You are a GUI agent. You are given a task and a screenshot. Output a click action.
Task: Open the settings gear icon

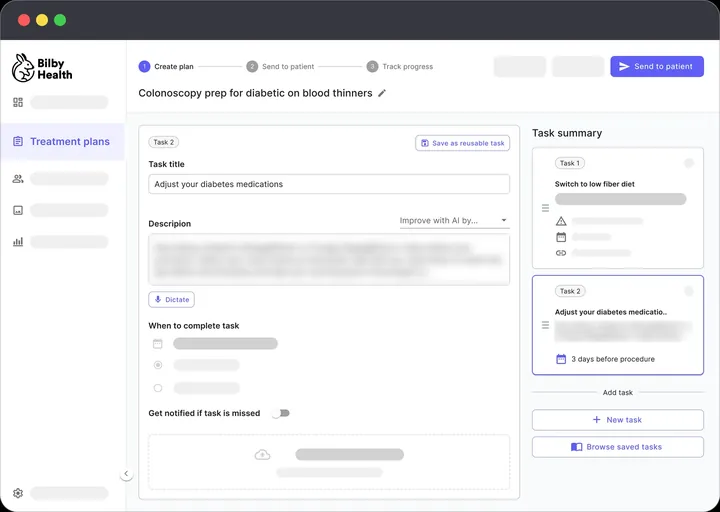point(18,493)
